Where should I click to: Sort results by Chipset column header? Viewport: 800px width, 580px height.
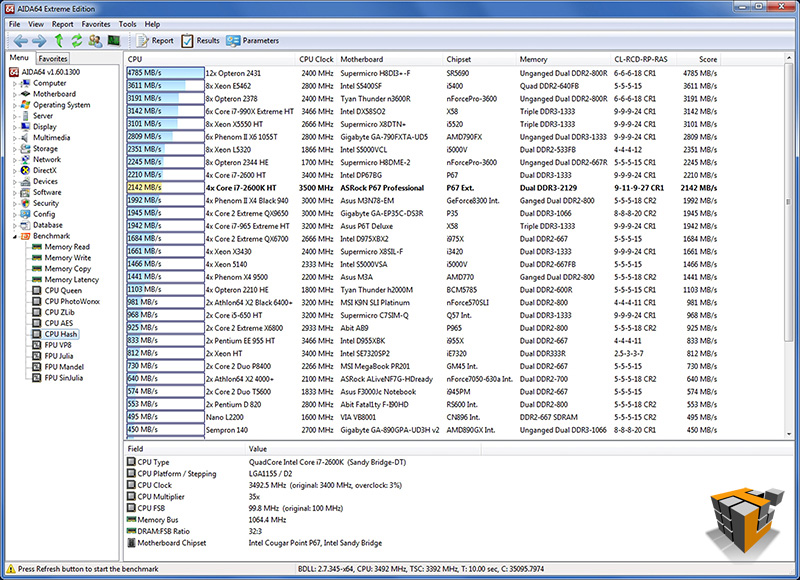[479, 59]
